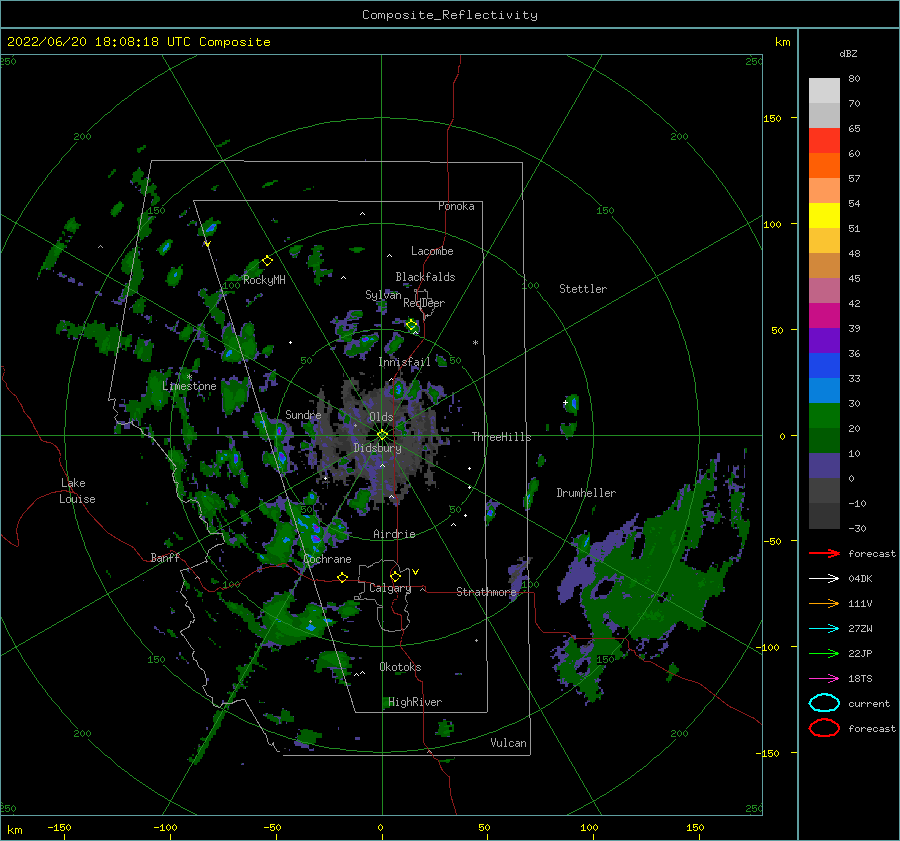Click the dBZ legend heading

click(x=848, y=53)
